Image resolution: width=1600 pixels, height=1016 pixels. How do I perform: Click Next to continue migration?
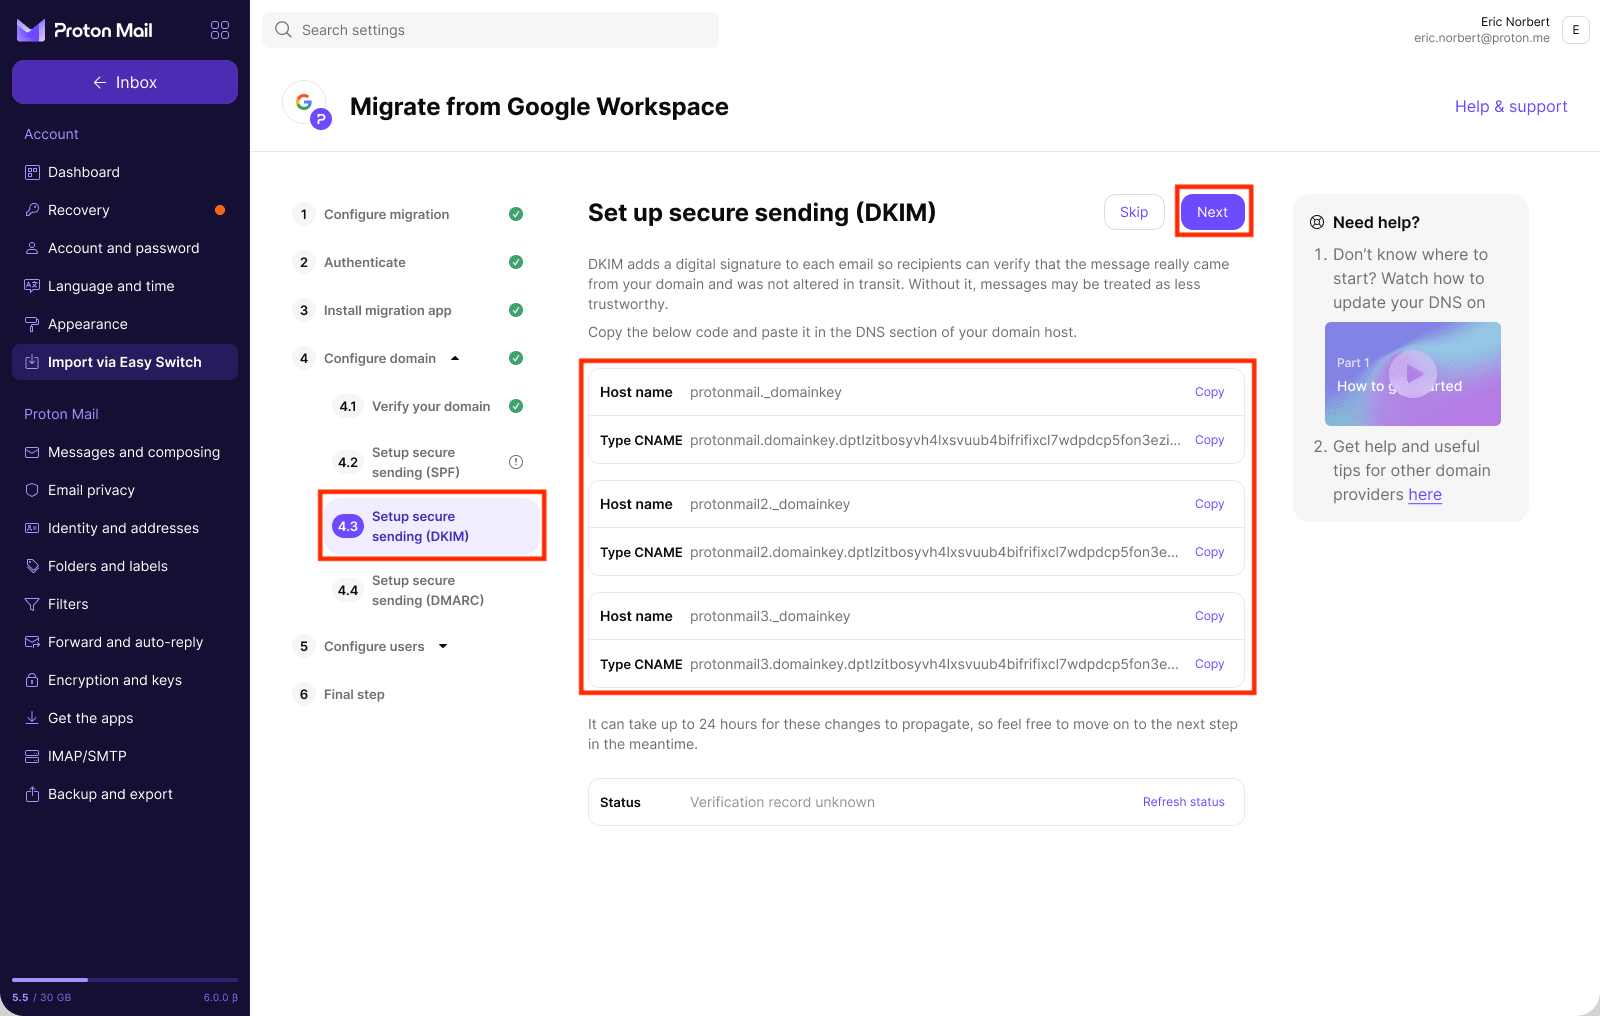[1212, 212]
